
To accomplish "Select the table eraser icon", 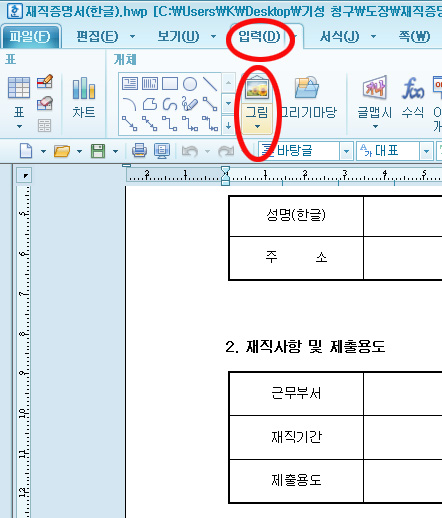I will (x=45, y=103).
